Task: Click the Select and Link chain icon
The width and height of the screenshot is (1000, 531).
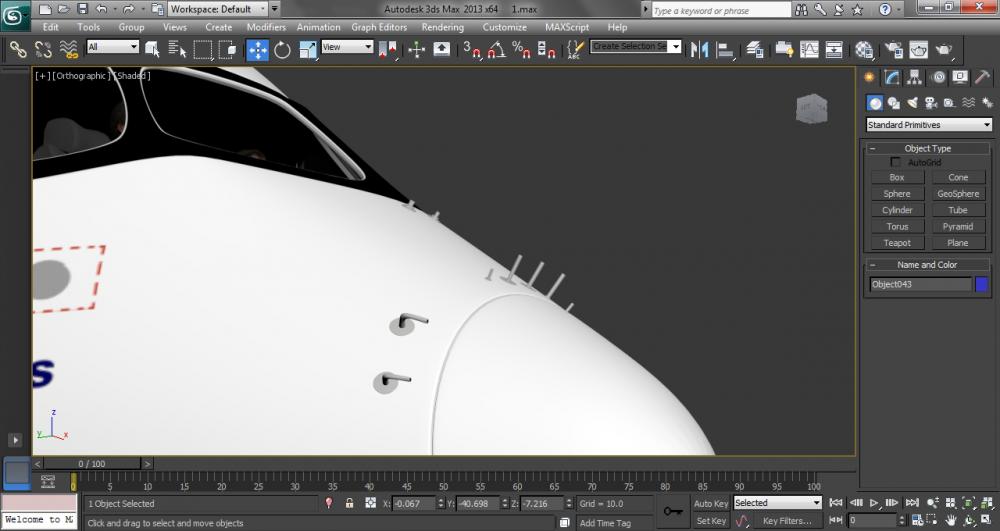Action: click(18, 50)
